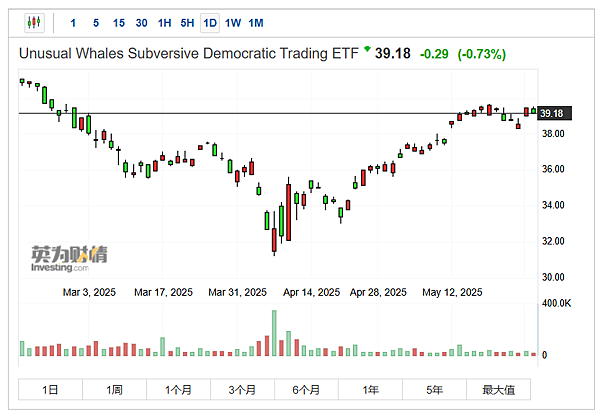Click the Apr 14, 2025 date label
Viewport: 600px width, 419px height.
[x=311, y=292]
